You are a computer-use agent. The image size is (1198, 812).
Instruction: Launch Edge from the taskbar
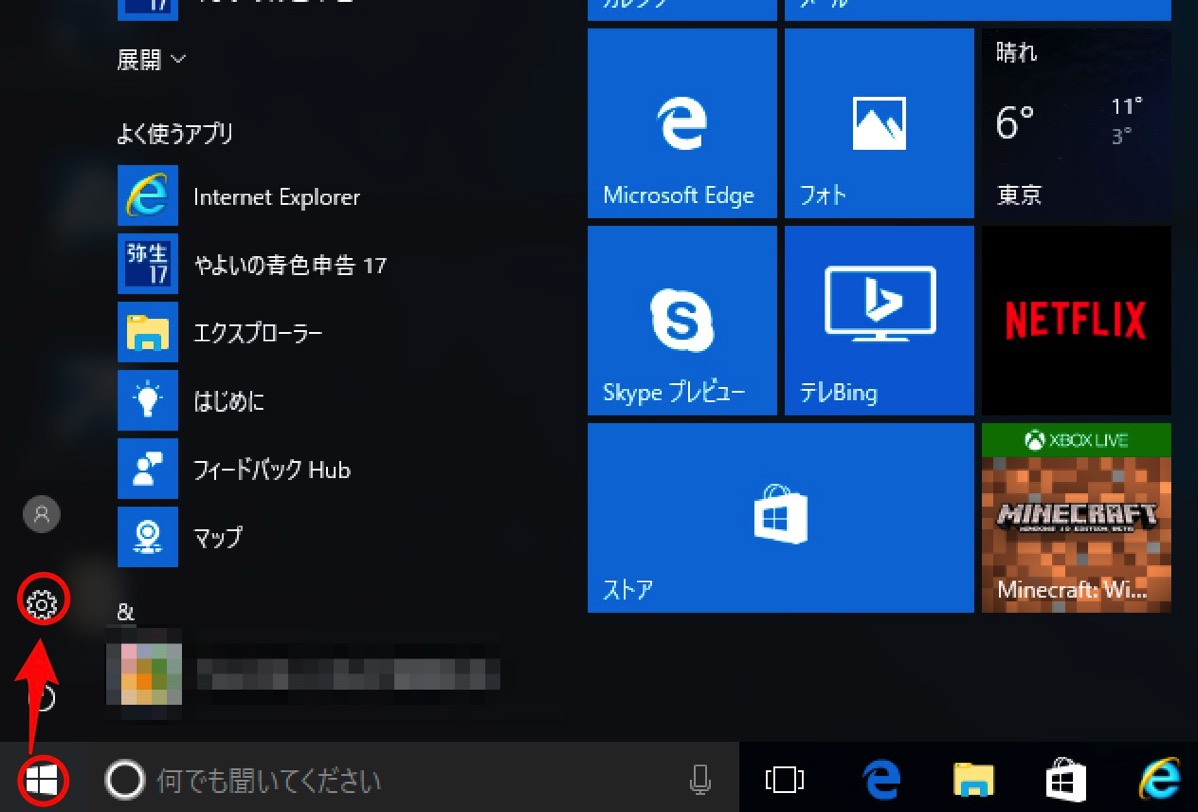click(881, 780)
